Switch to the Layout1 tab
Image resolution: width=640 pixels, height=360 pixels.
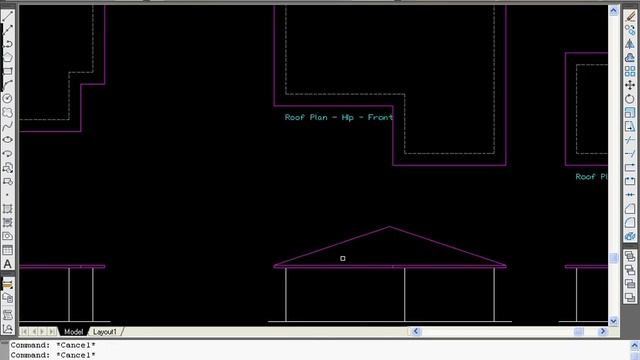pos(105,332)
